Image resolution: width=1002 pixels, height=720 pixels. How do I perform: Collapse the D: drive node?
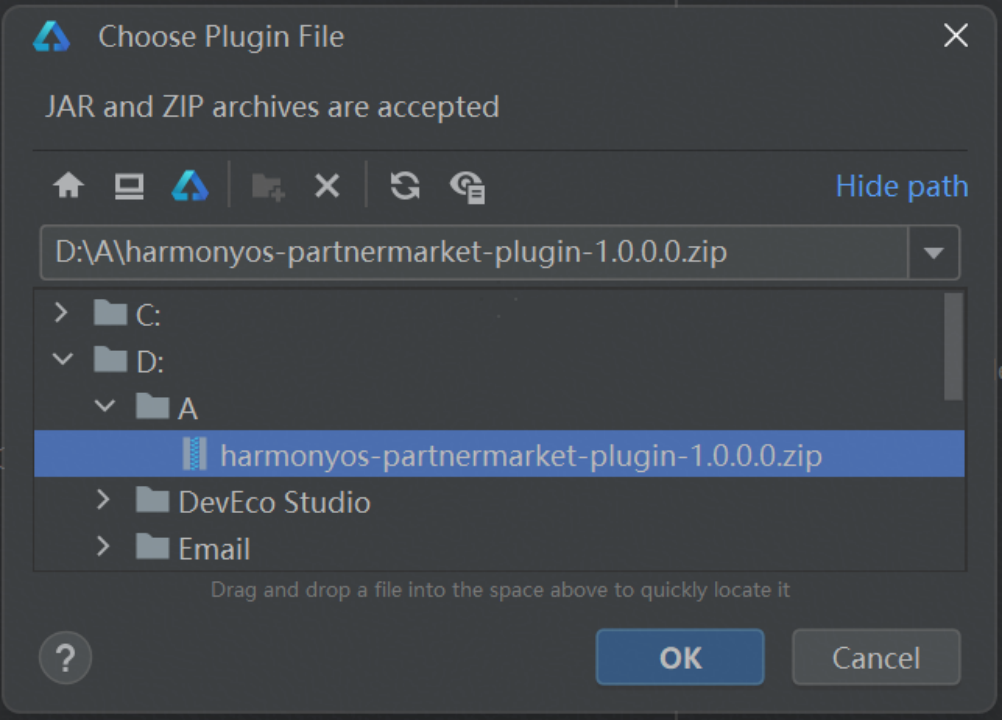tap(63, 359)
